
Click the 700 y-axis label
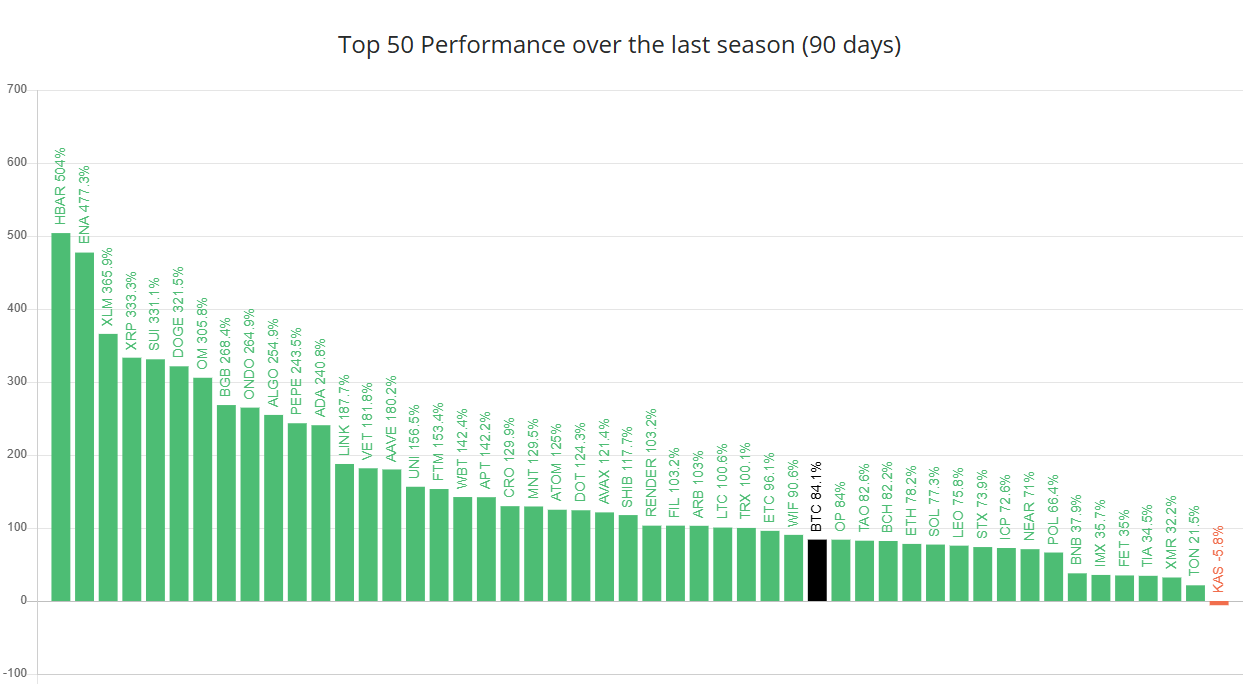(x=17, y=90)
